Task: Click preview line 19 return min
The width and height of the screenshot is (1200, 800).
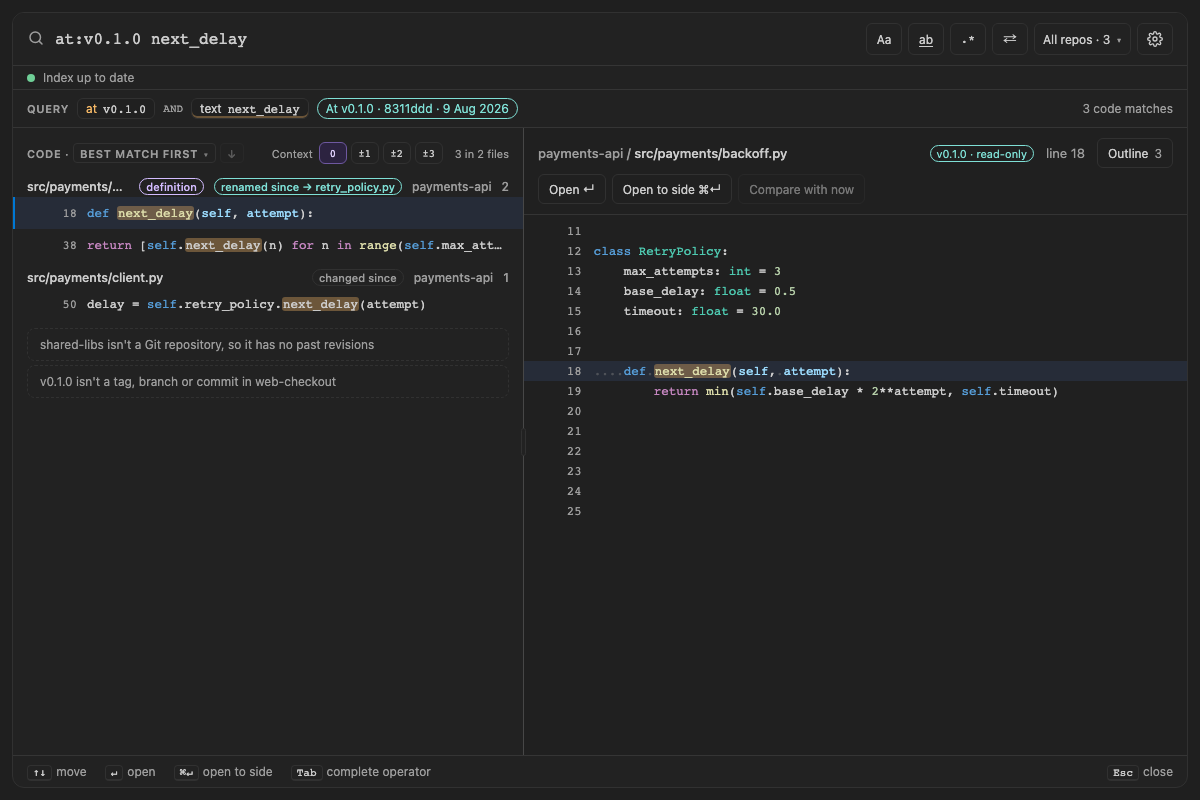Action: pyautogui.click(x=856, y=391)
